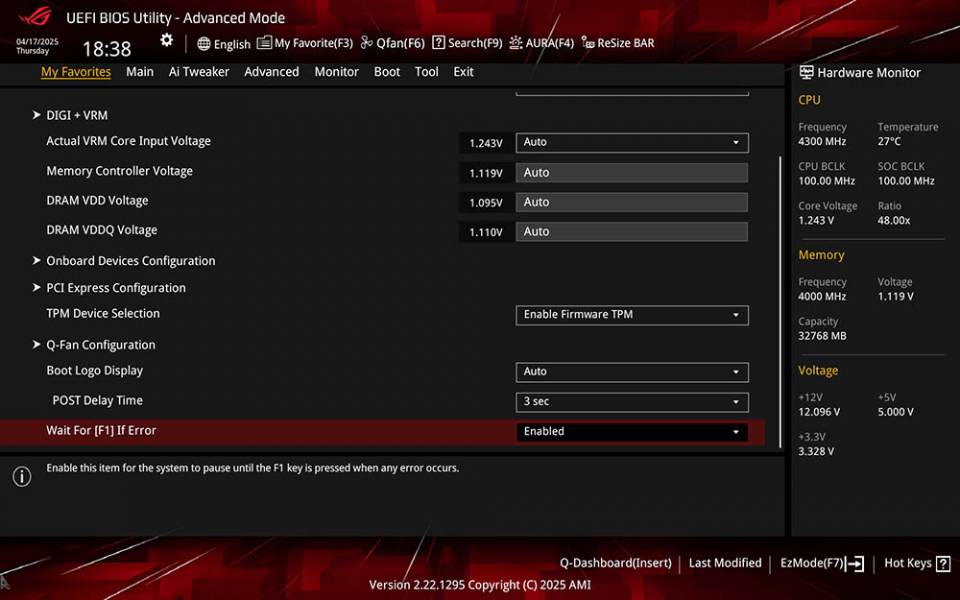The height and width of the screenshot is (600, 960).
Task: Open settings via the gear icon
Action: (167, 40)
